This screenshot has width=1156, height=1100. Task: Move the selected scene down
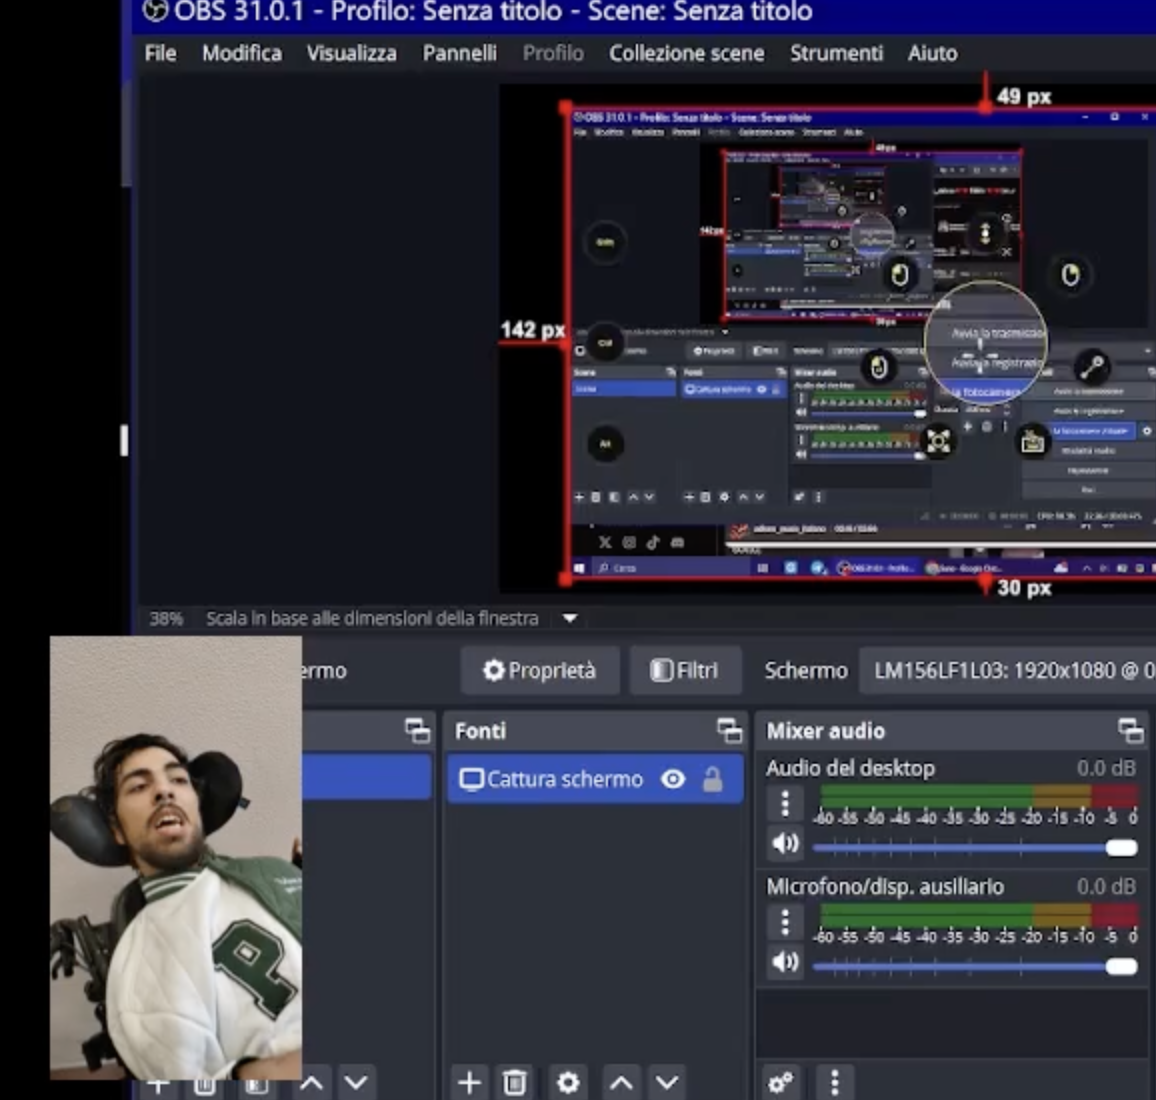coord(356,1083)
